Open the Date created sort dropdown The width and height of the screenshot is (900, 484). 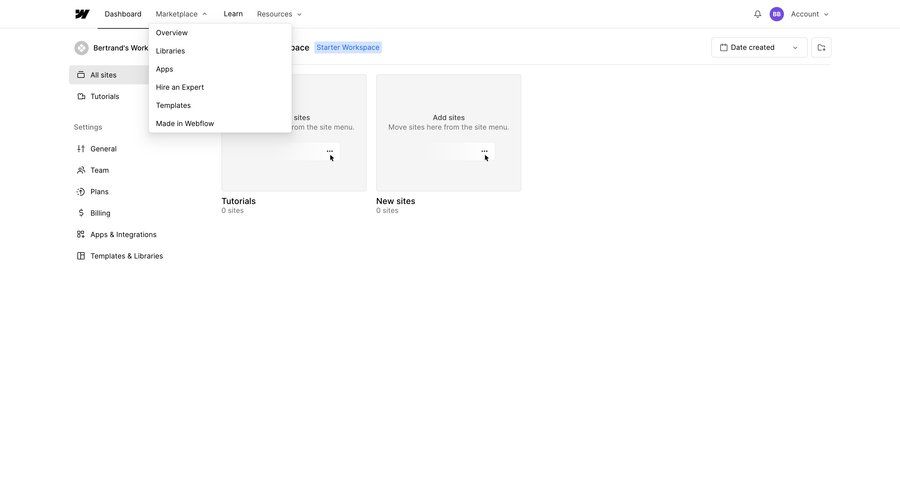click(x=758, y=47)
